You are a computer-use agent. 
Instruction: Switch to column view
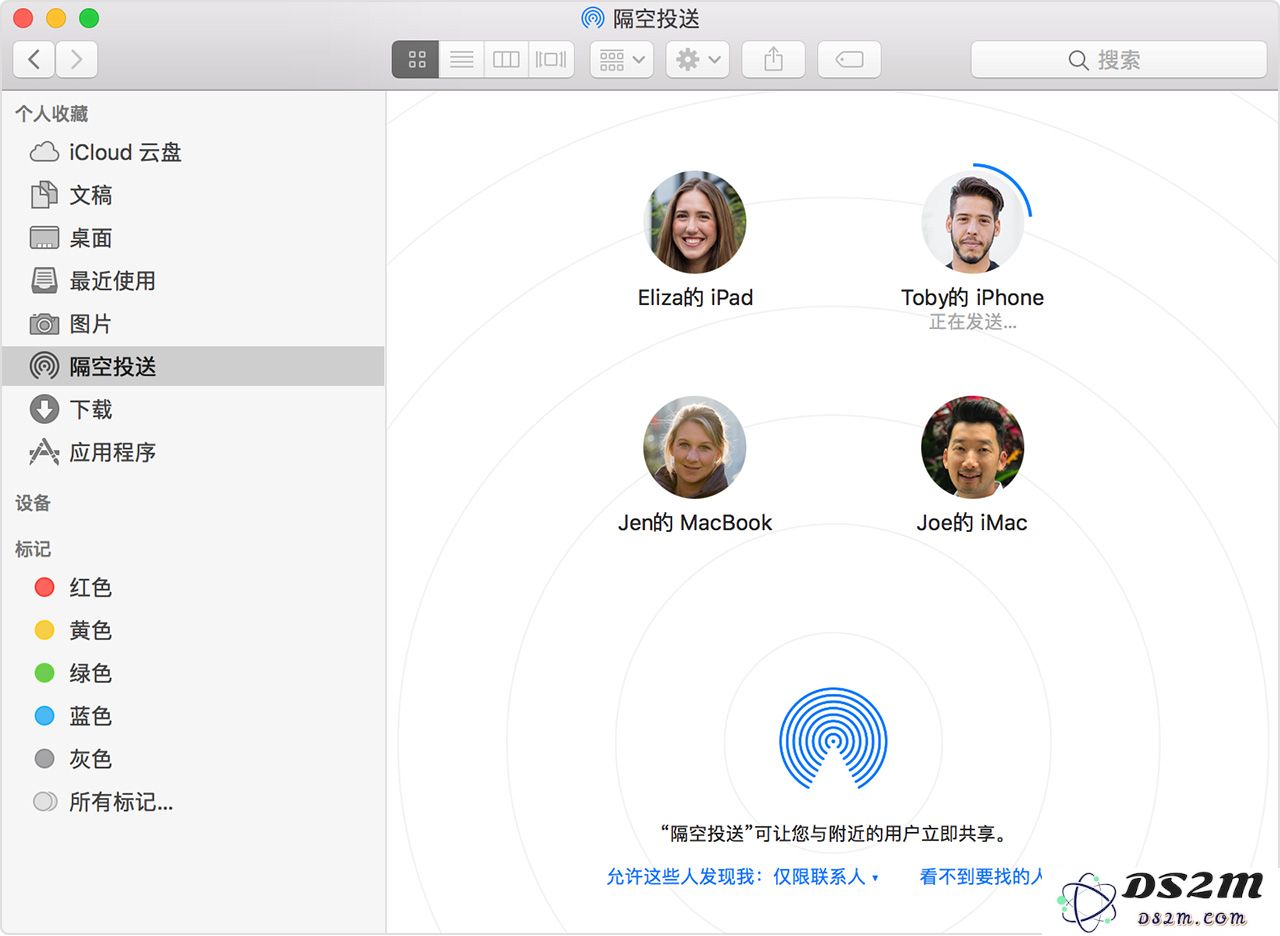coord(506,60)
